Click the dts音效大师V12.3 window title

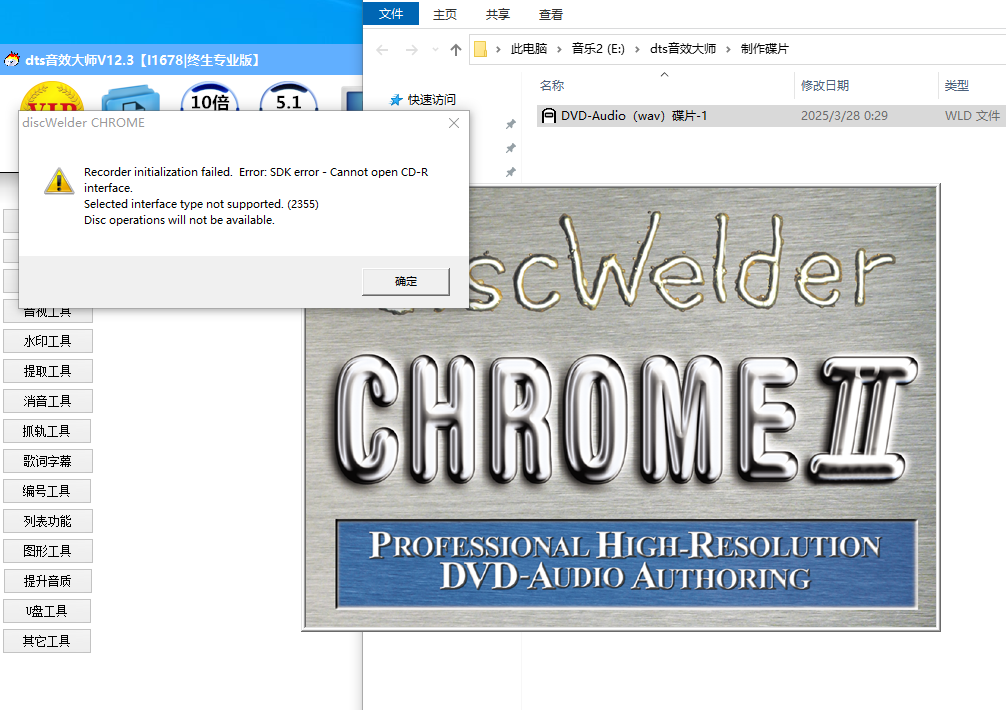click(142, 60)
